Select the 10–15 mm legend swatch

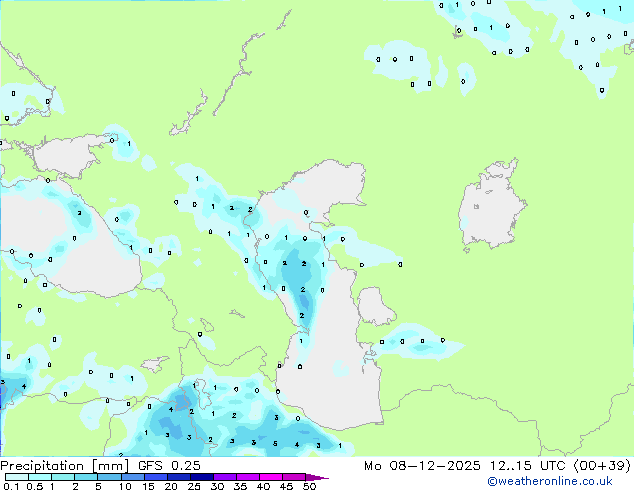(133, 477)
